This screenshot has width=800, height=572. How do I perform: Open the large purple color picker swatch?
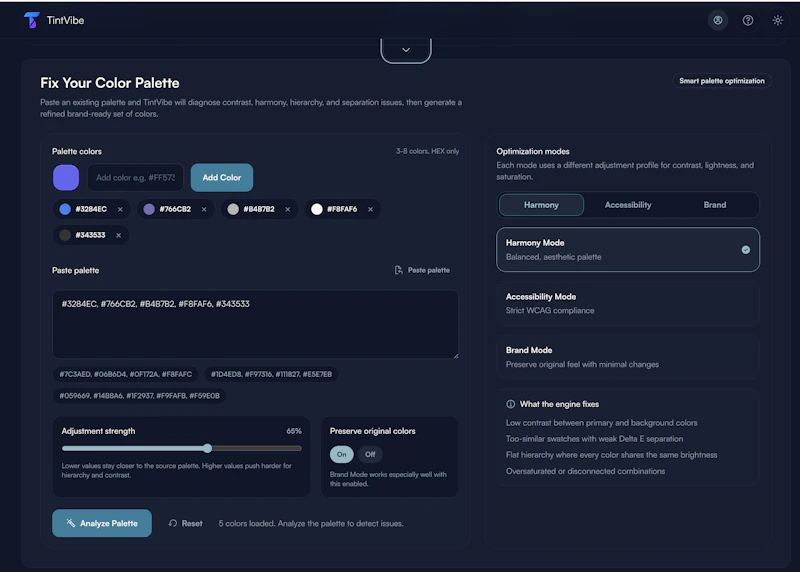coord(66,178)
